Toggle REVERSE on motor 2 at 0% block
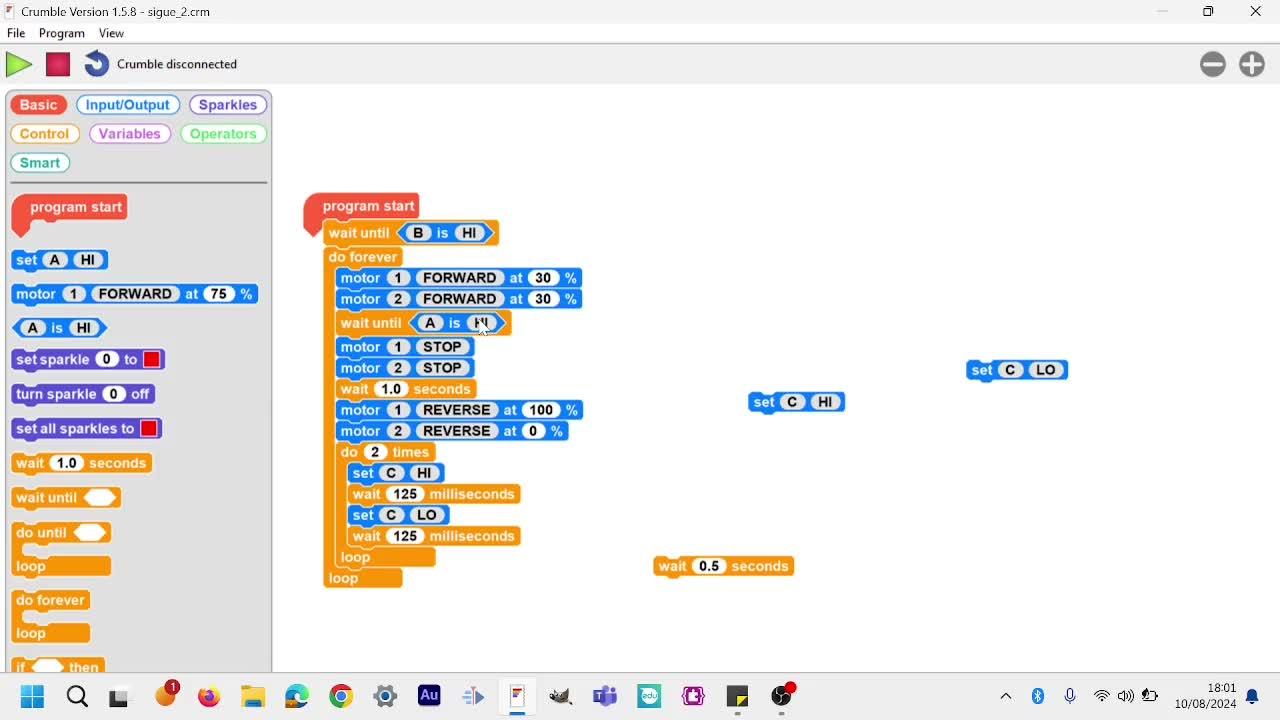The height and width of the screenshot is (720, 1280). pyautogui.click(x=457, y=431)
